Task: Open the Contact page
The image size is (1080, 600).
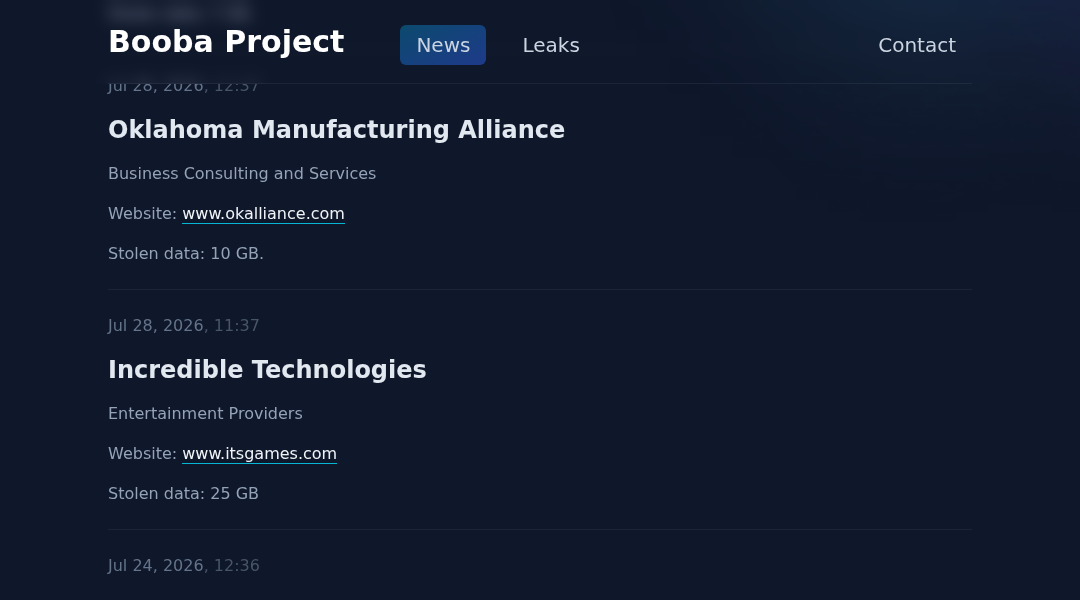Action: pos(917,45)
